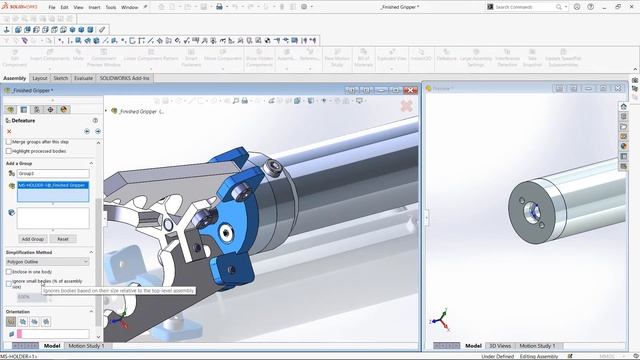
Task: Collapse the Add a Group section
Action: pos(91,163)
